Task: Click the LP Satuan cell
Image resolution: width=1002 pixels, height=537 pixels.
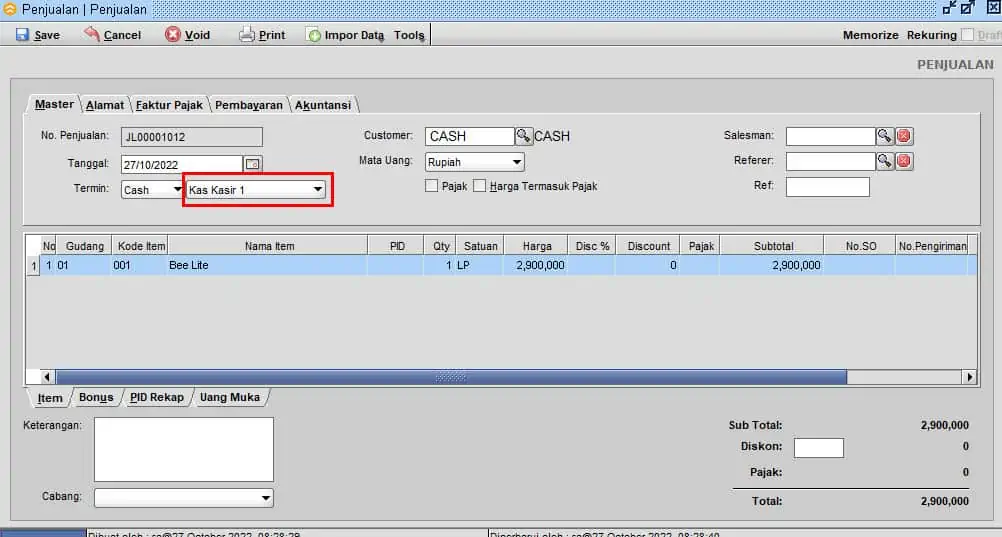Action: (480, 265)
